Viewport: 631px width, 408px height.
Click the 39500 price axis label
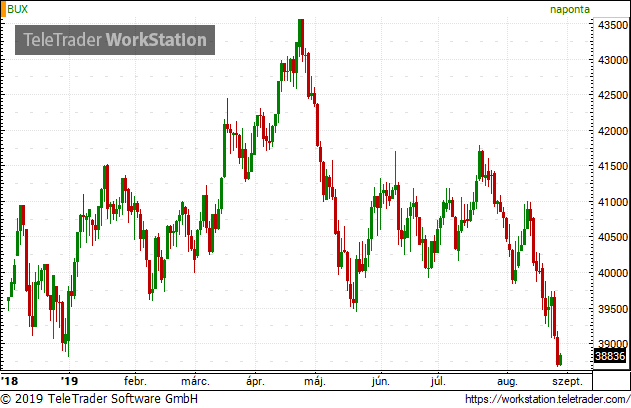tap(612, 309)
